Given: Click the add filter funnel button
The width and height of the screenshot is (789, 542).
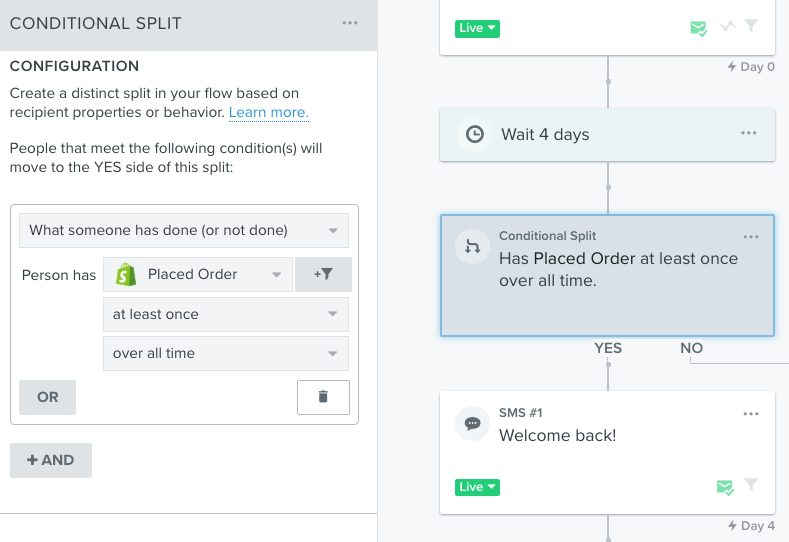Looking at the screenshot, I should pos(323,274).
